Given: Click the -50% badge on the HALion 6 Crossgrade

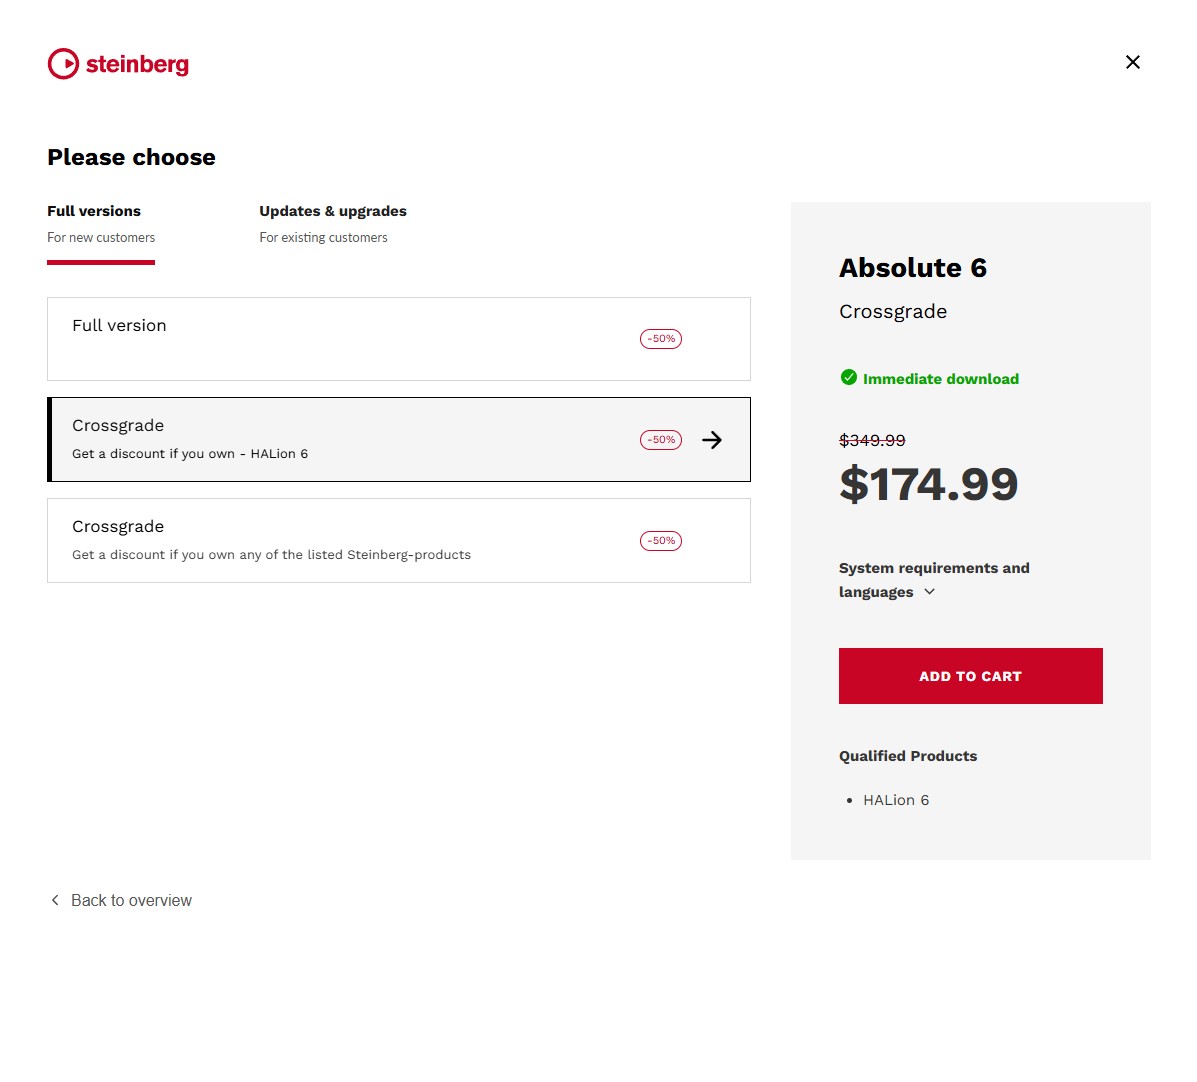Looking at the screenshot, I should [x=661, y=440].
